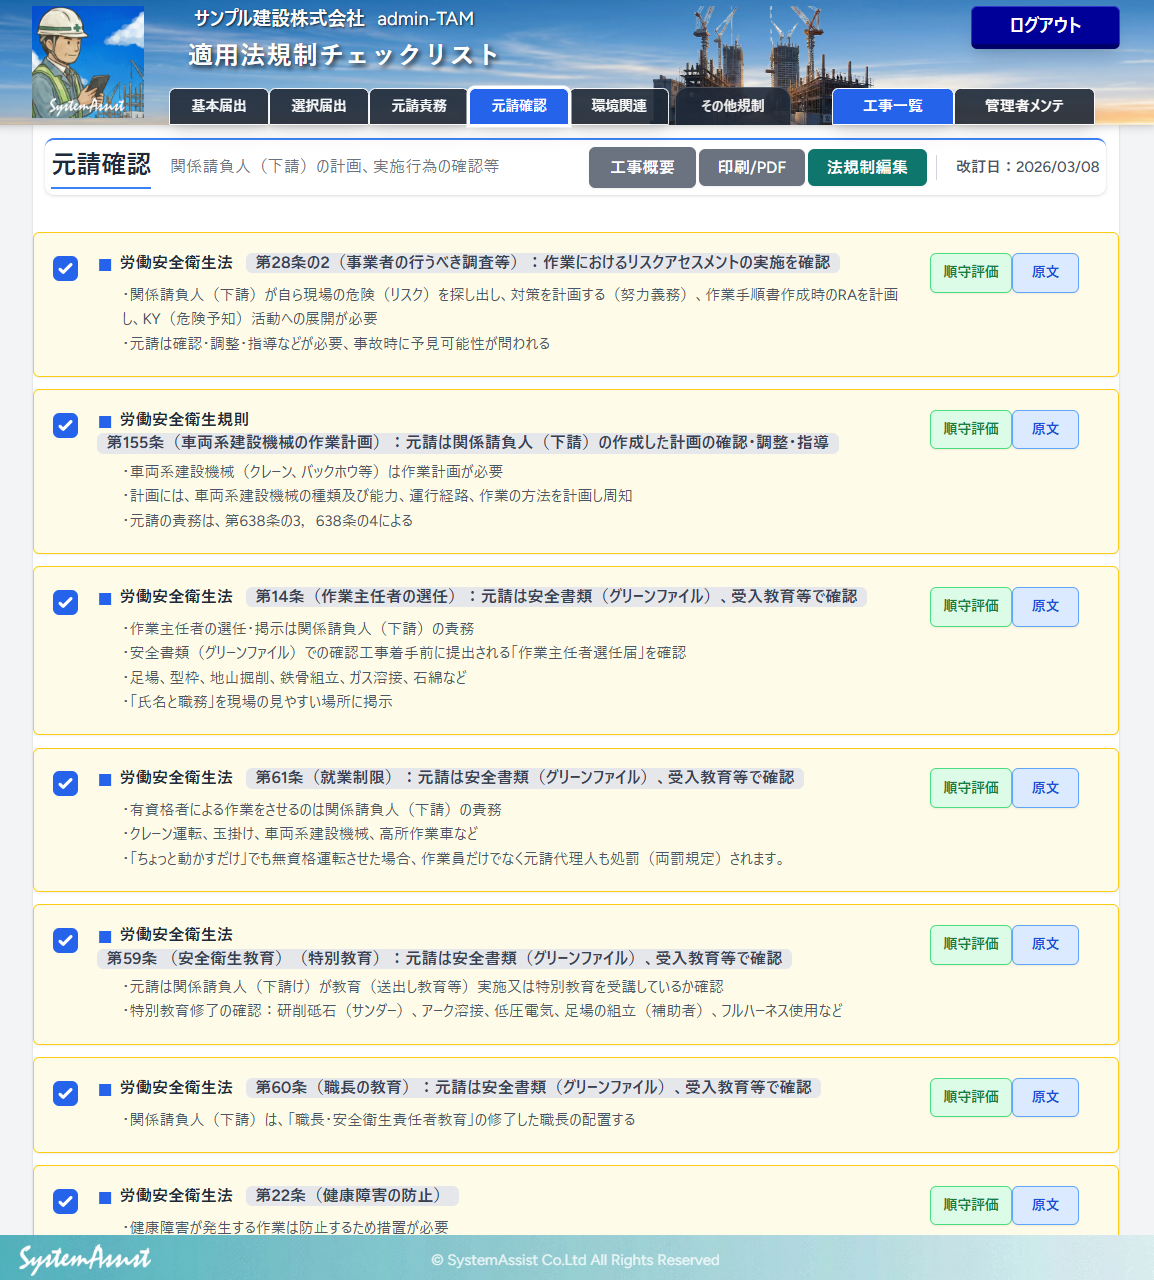1154x1280 pixels.
Task: Switch to the 基本届出 tab
Action: click(219, 106)
